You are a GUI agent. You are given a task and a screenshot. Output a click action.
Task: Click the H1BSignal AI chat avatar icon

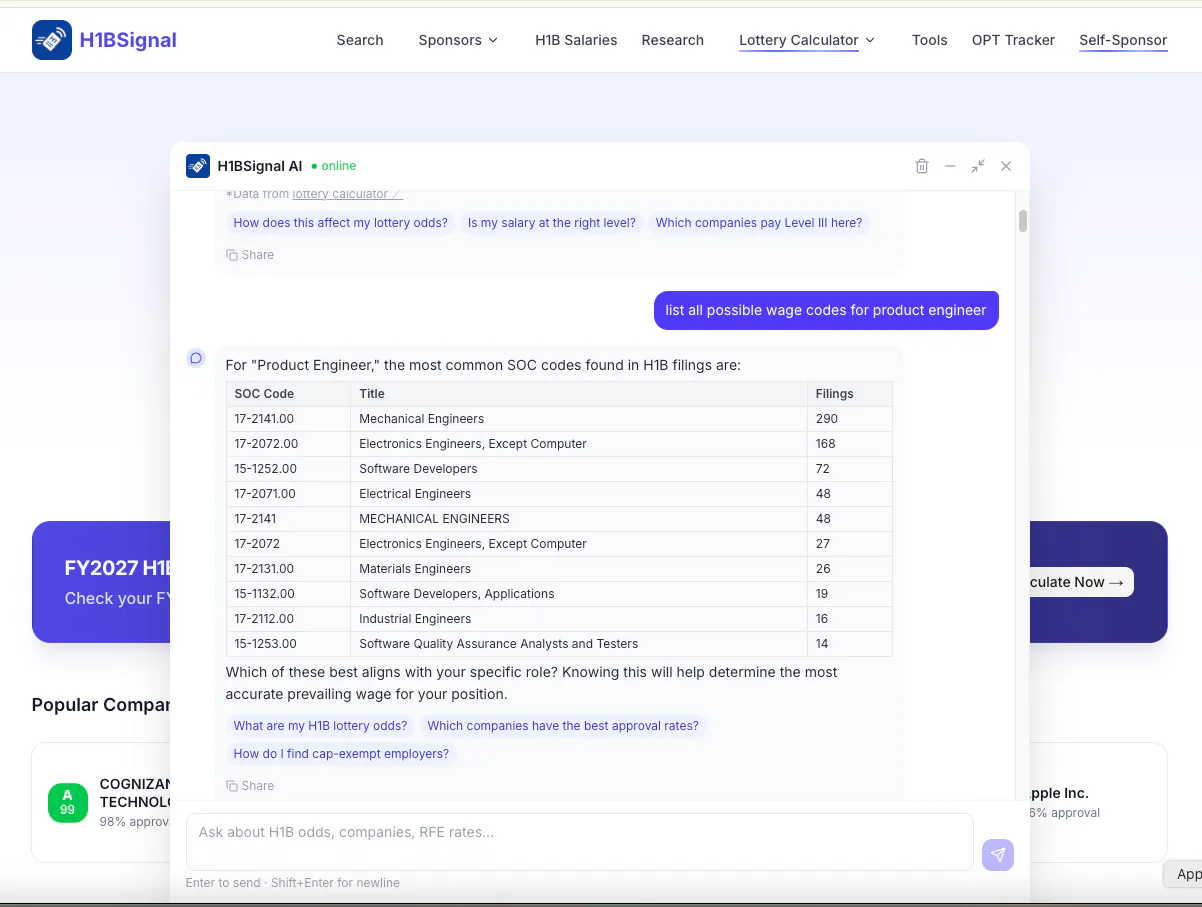(198, 166)
